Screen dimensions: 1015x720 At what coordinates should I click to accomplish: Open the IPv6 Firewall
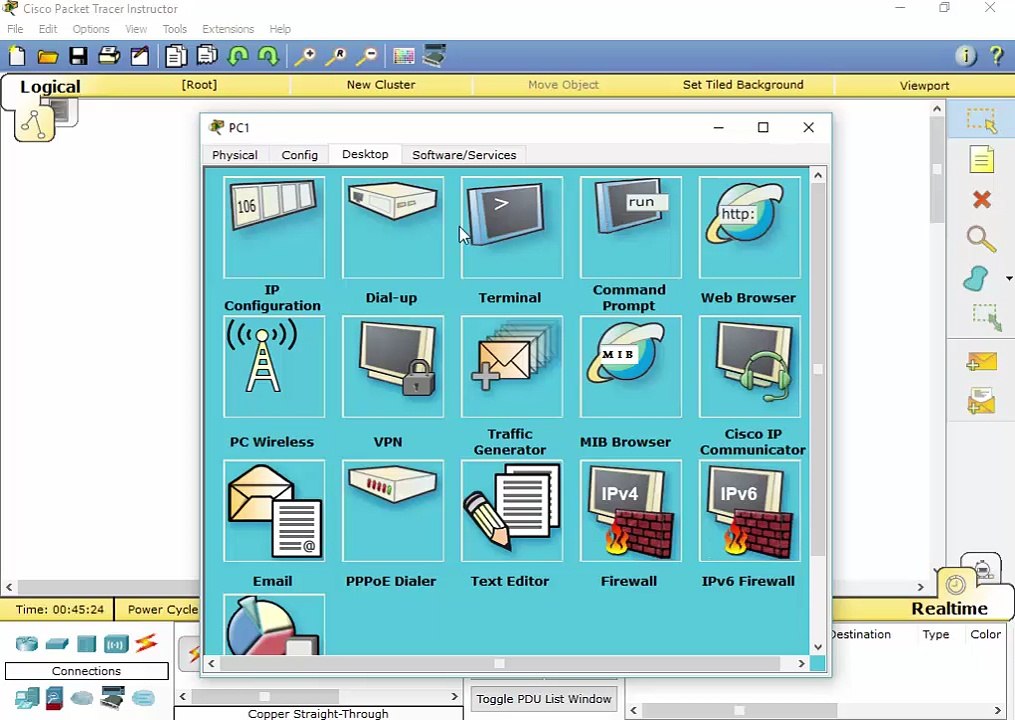tap(750, 511)
